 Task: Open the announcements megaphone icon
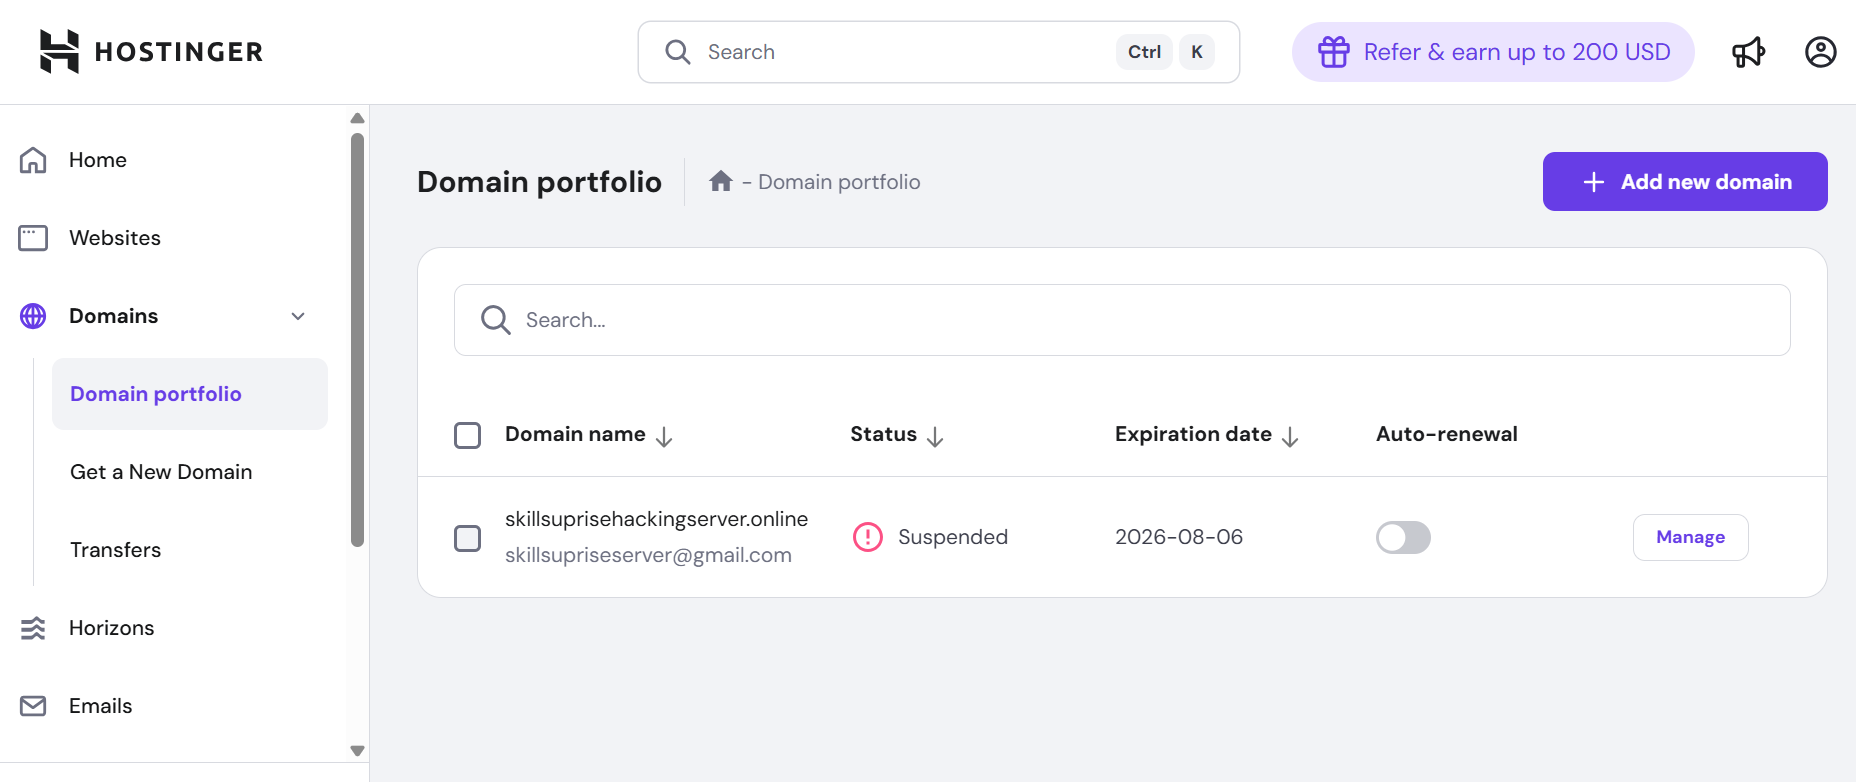pyautogui.click(x=1748, y=52)
